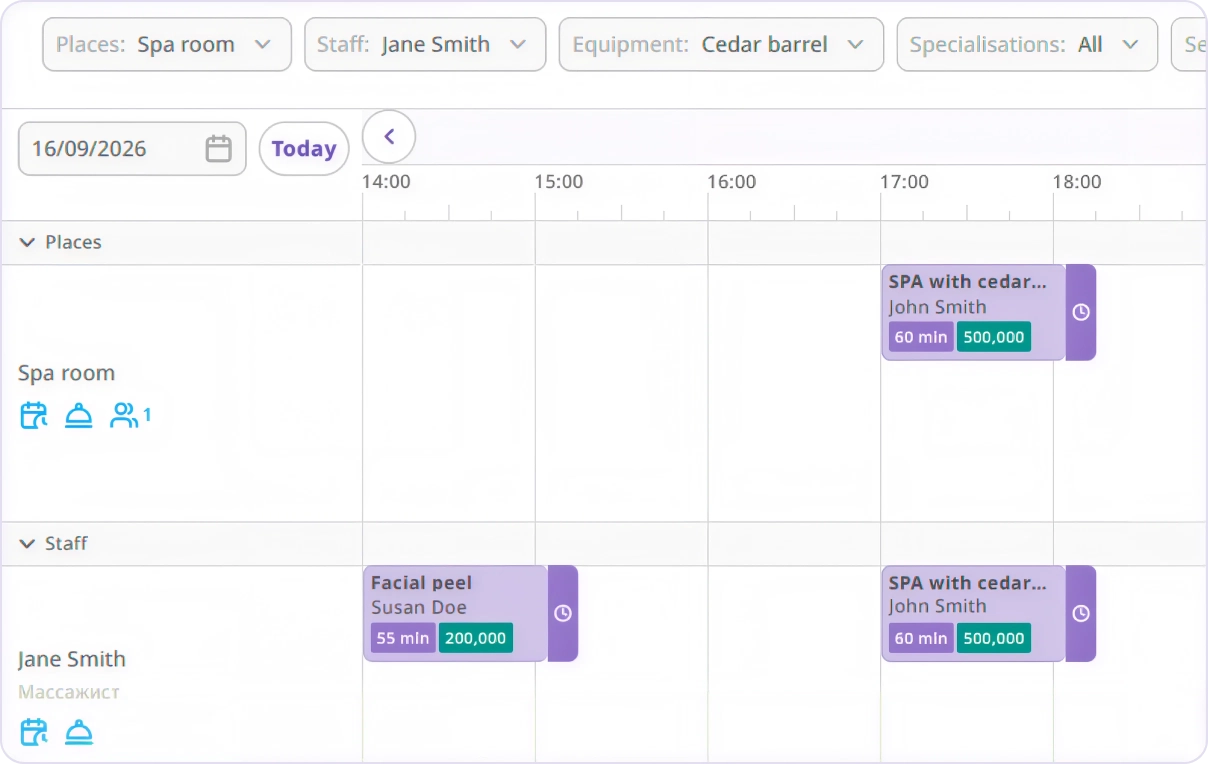Click the 200,000 price tag on Facial peel
The image size is (1208, 764).
[476, 638]
